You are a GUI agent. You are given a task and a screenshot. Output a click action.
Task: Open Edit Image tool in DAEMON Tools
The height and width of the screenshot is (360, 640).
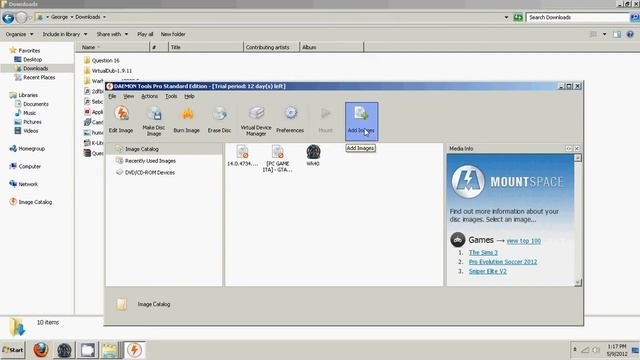point(121,120)
